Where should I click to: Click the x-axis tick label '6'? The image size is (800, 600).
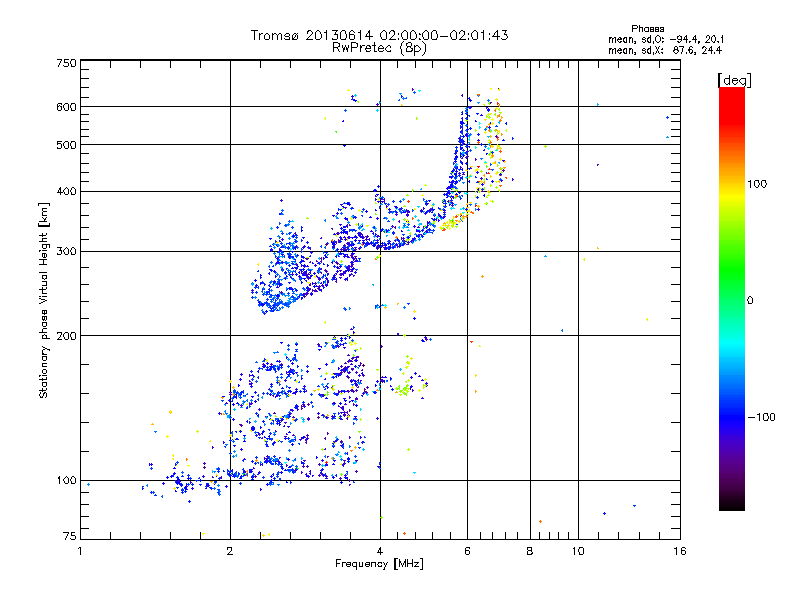click(x=467, y=551)
